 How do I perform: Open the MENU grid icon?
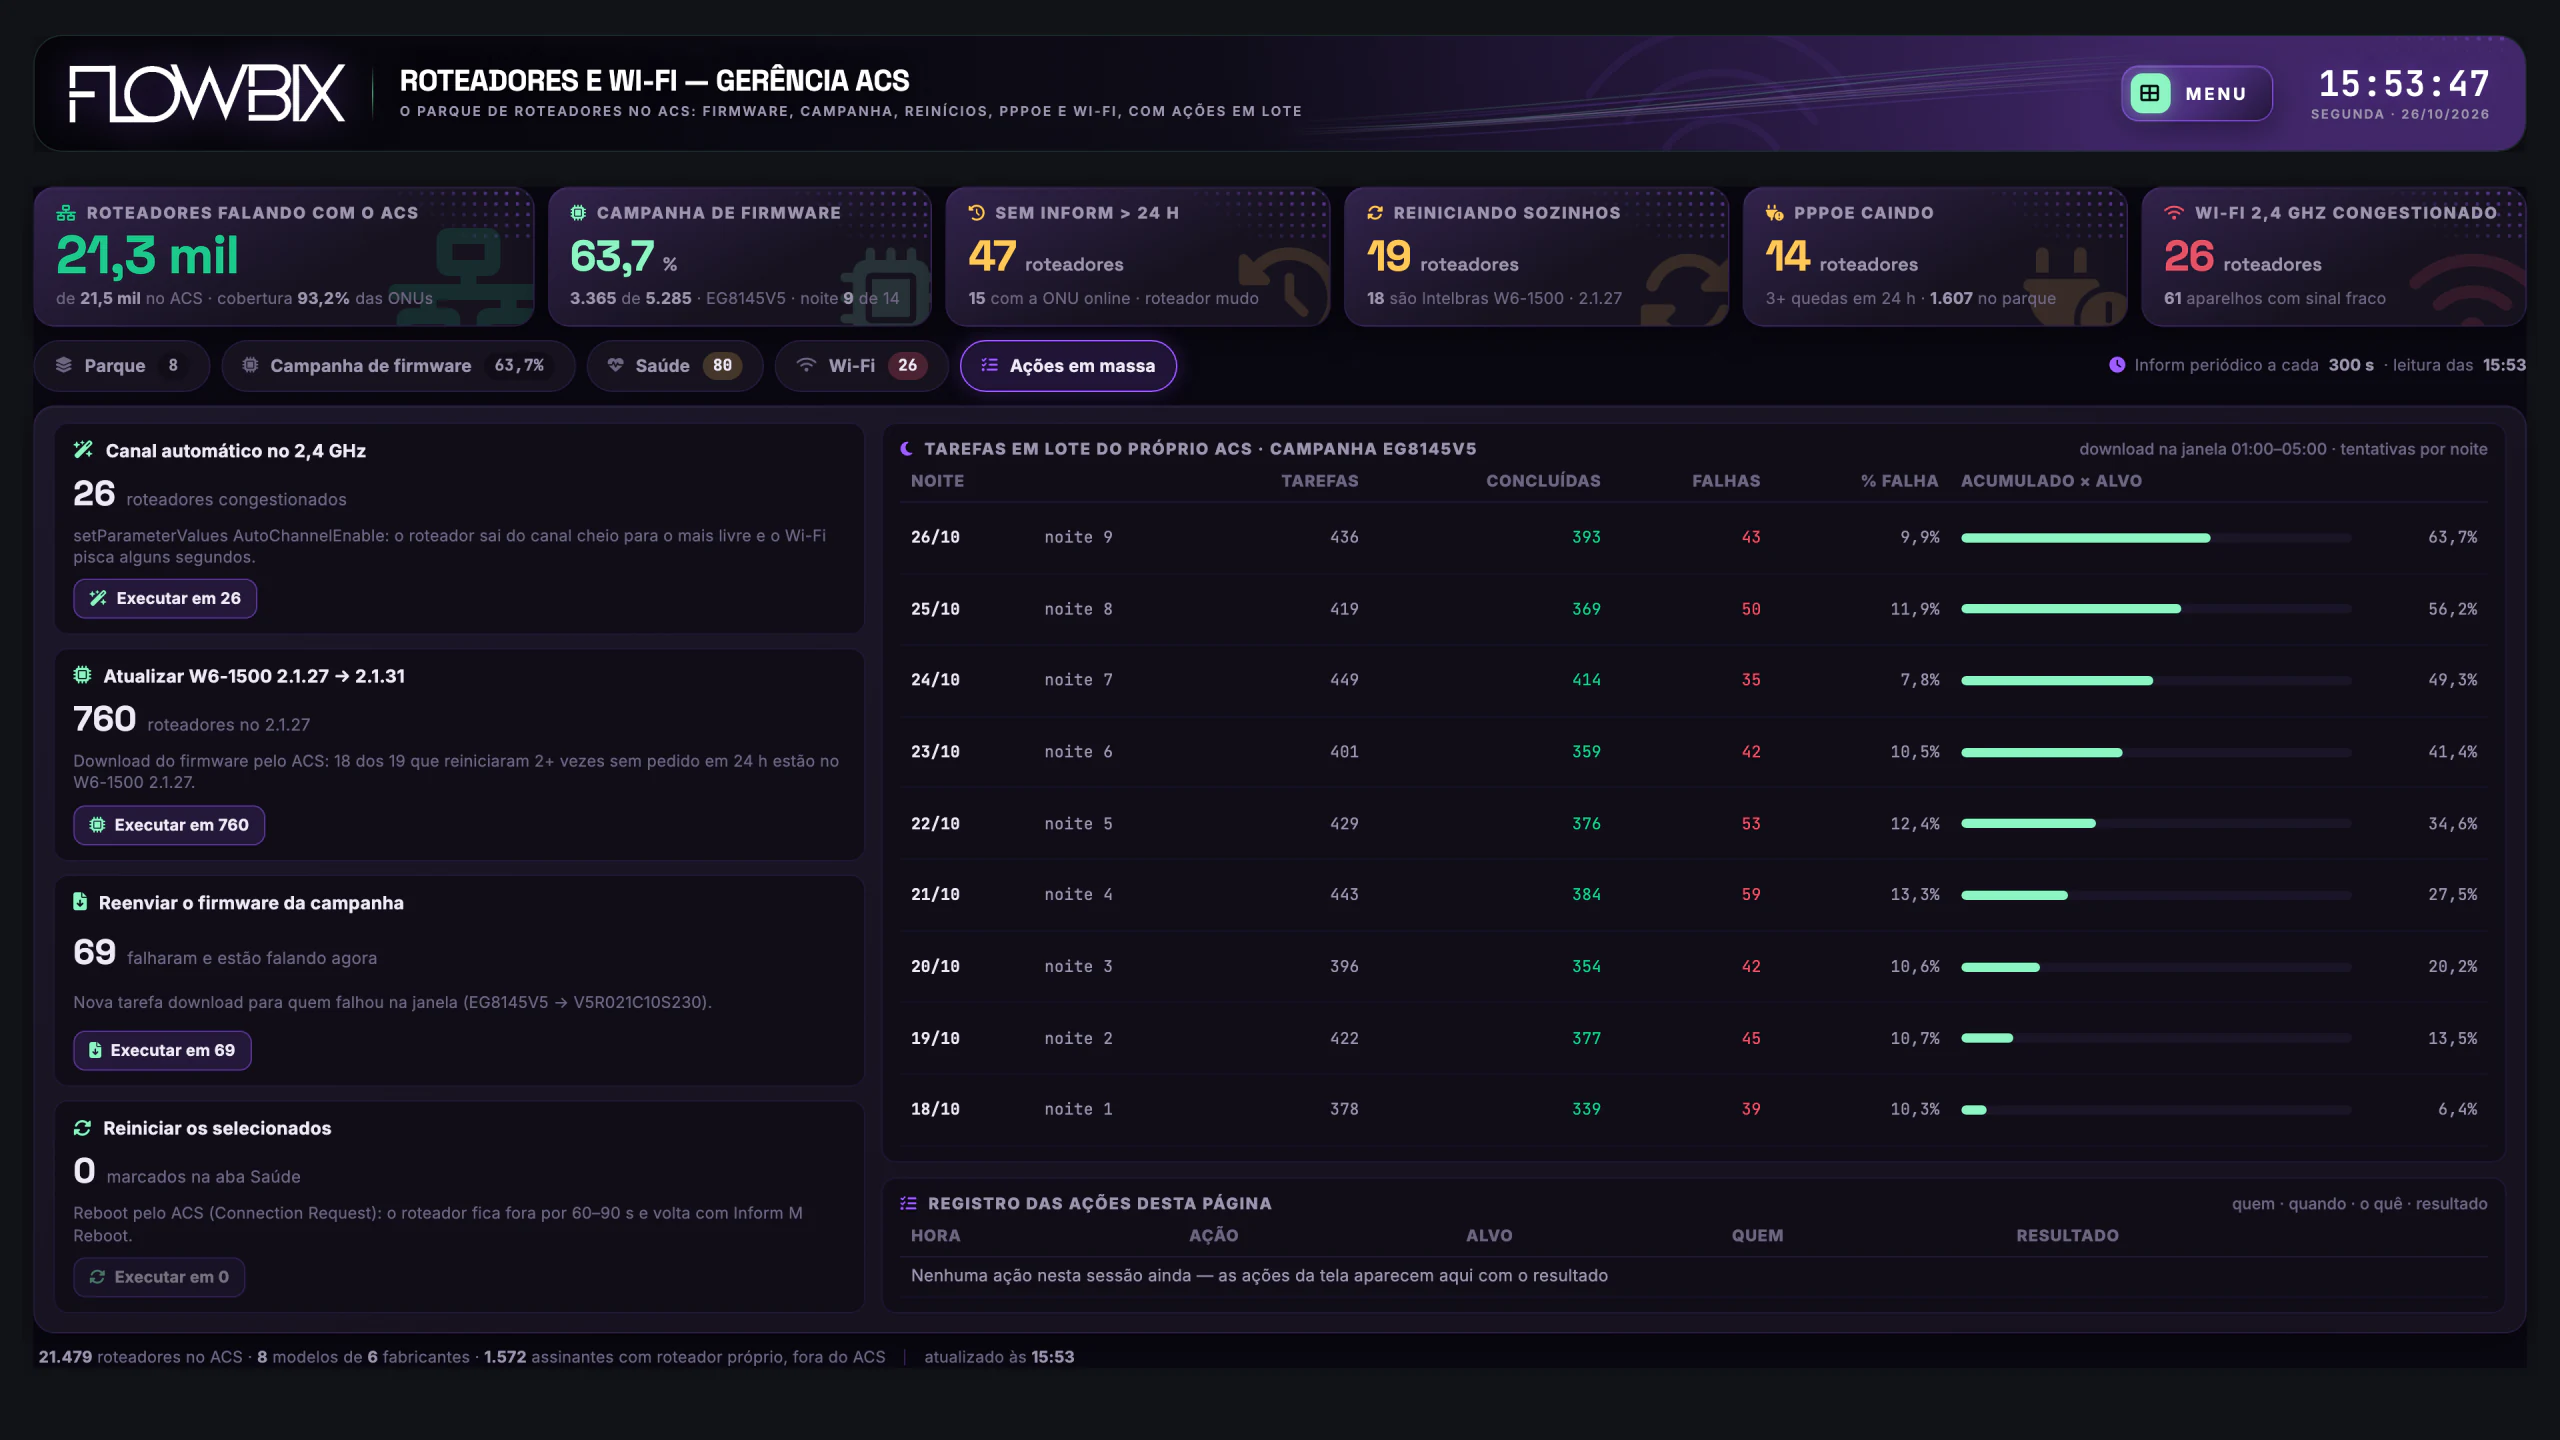click(x=2149, y=94)
